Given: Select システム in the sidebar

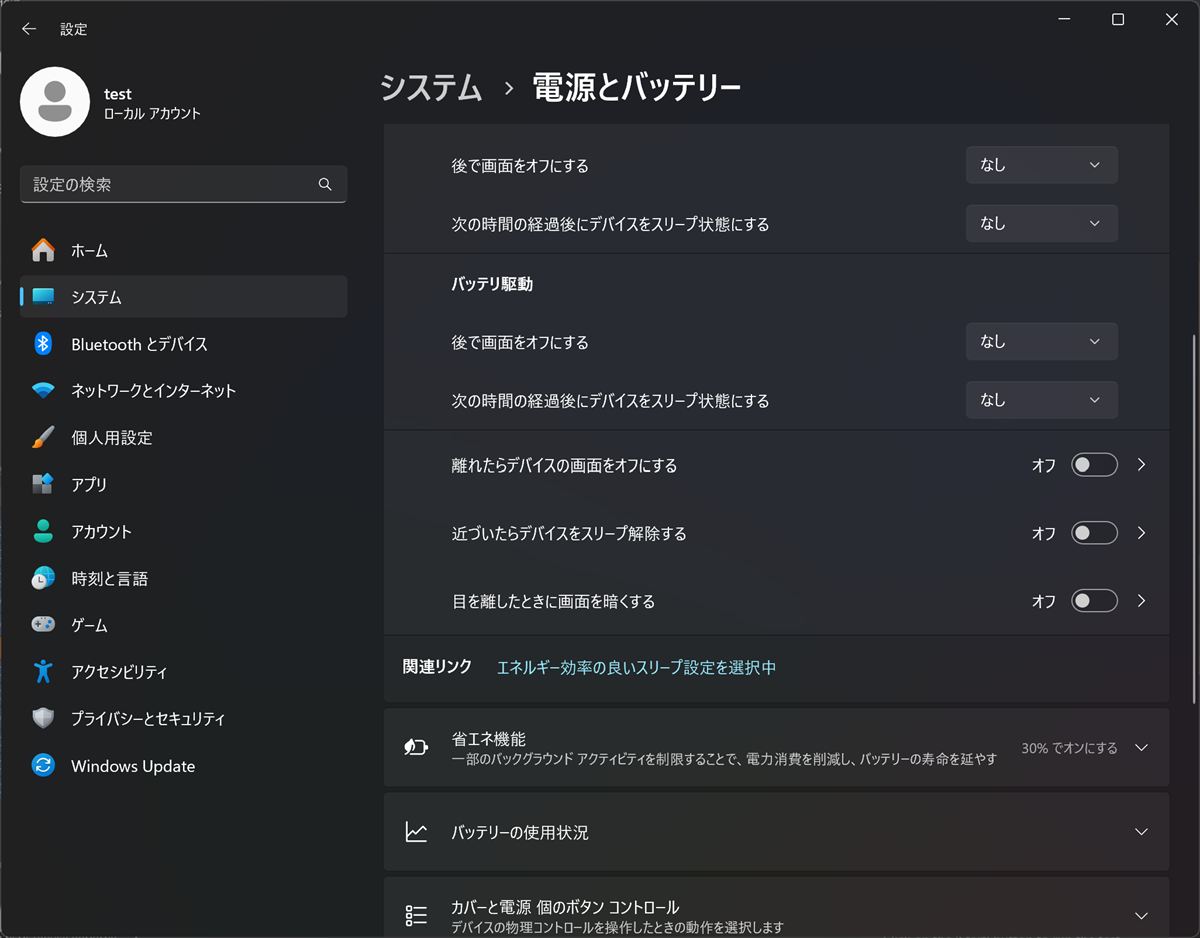Looking at the screenshot, I should pos(184,297).
